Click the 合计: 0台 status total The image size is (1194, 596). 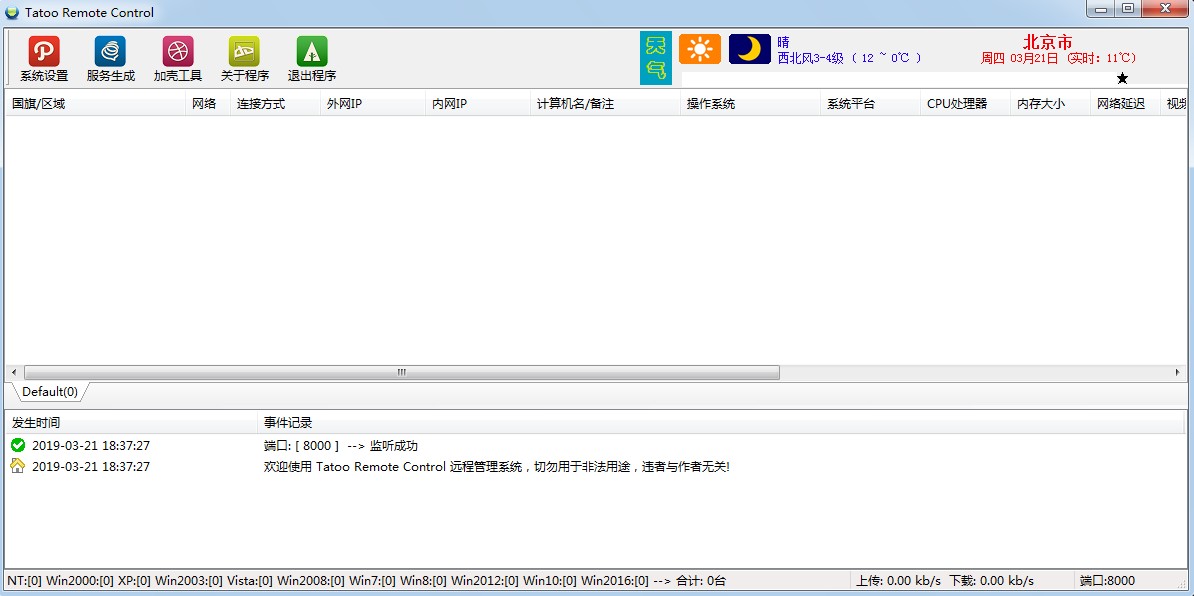(701, 581)
